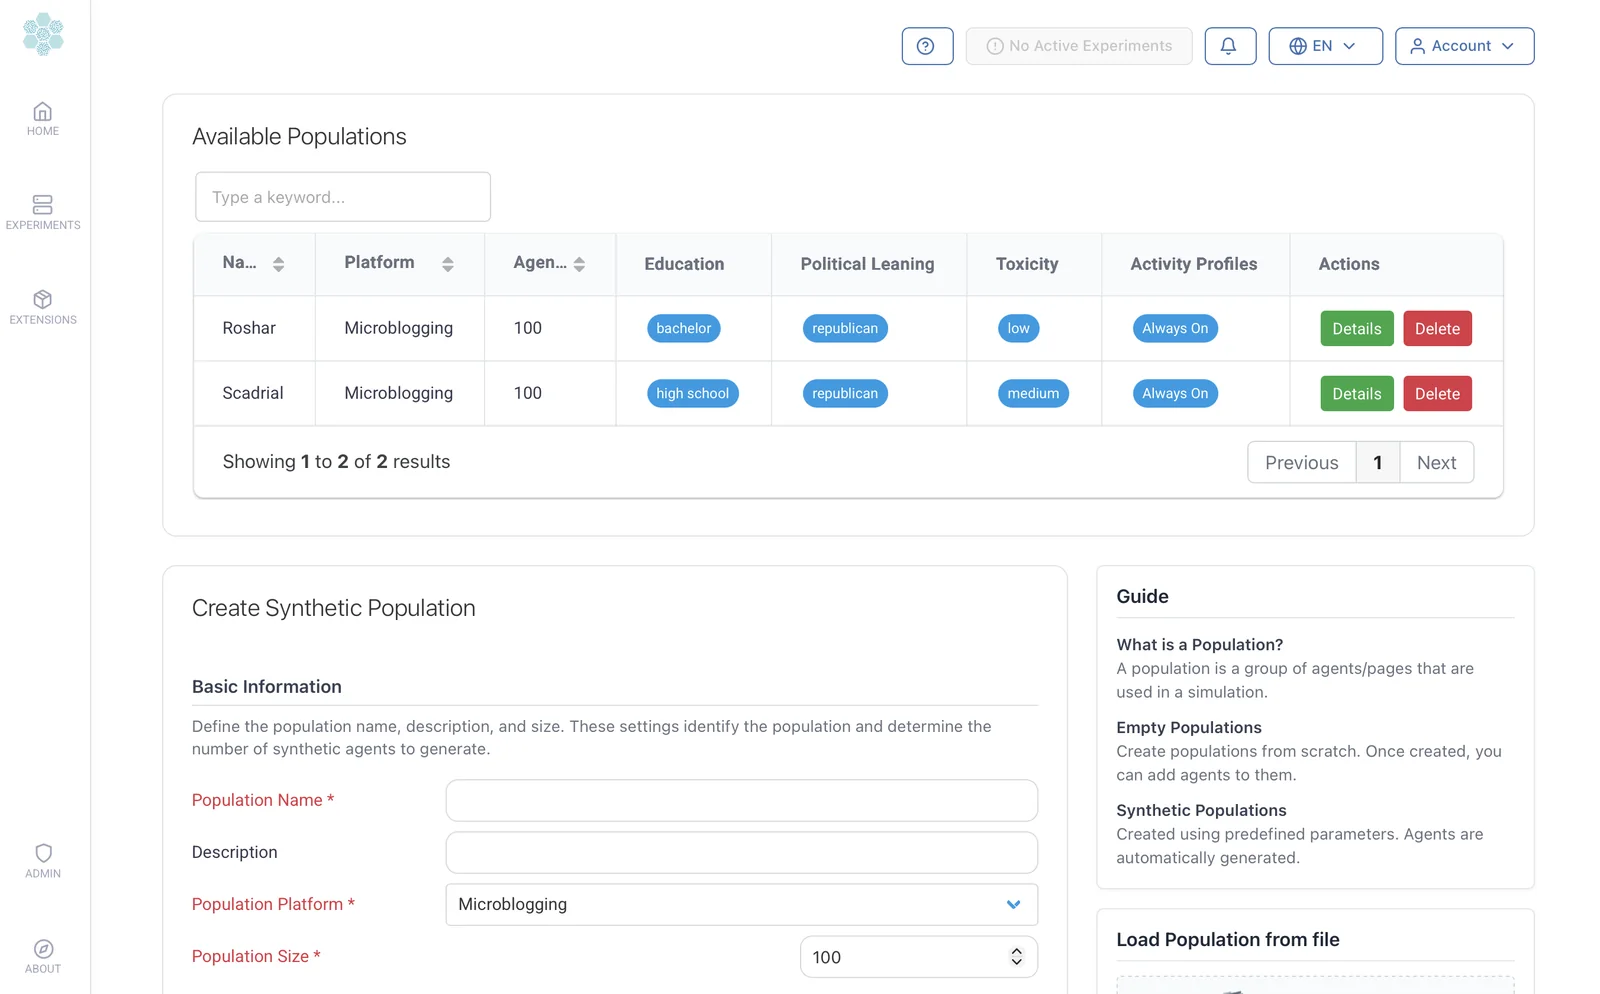Click the bachelor education tag
Image resolution: width=1600 pixels, height=994 pixels.
(684, 328)
